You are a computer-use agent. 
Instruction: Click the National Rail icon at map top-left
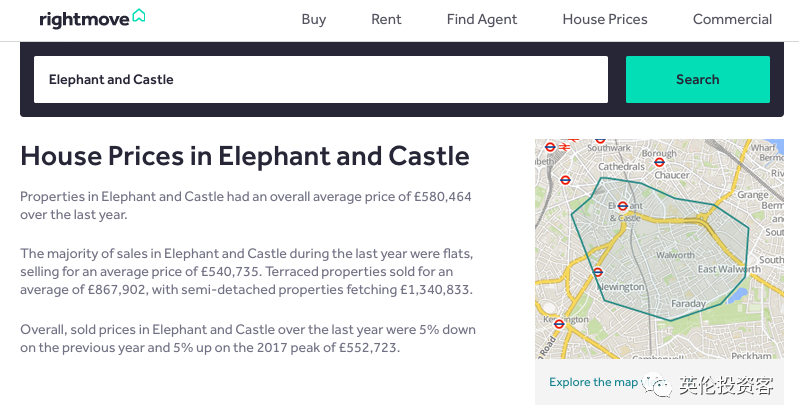click(x=564, y=146)
